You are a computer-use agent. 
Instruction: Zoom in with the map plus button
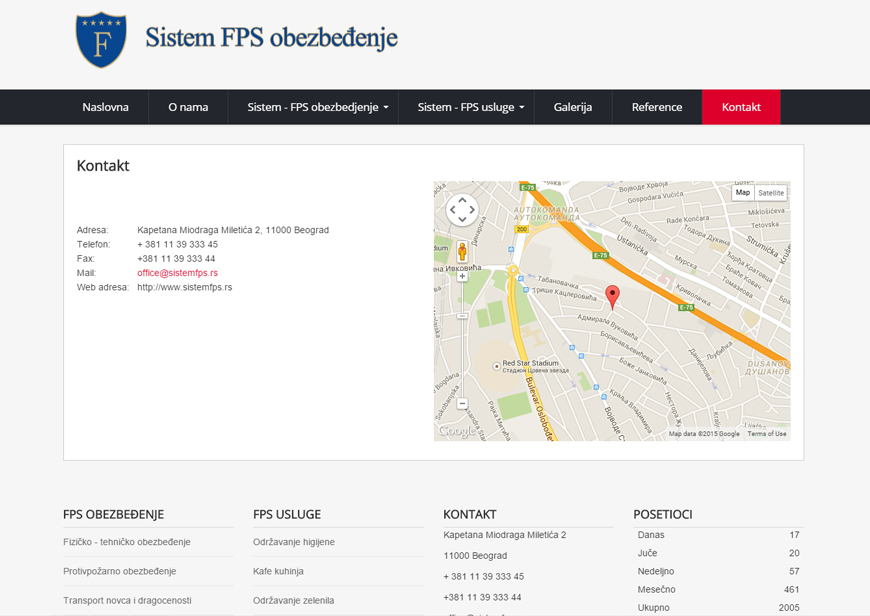click(x=462, y=277)
